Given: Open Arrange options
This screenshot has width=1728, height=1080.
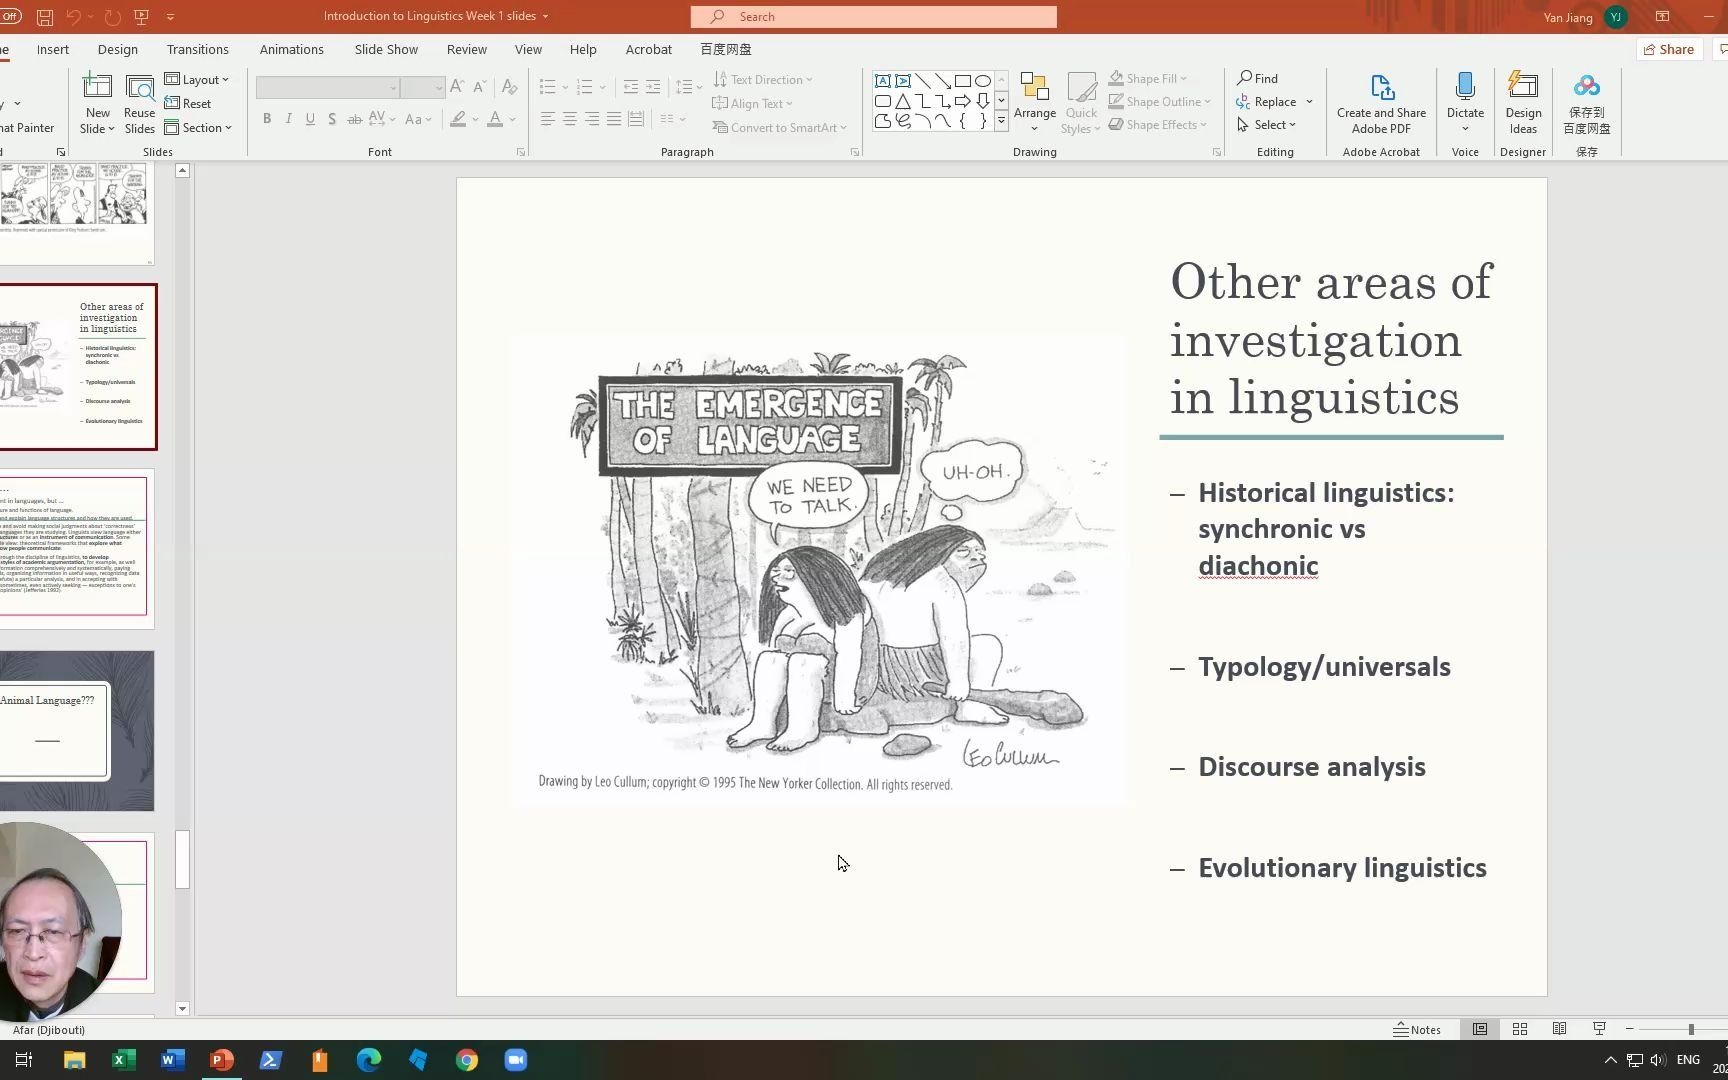Looking at the screenshot, I should (1034, 103).
